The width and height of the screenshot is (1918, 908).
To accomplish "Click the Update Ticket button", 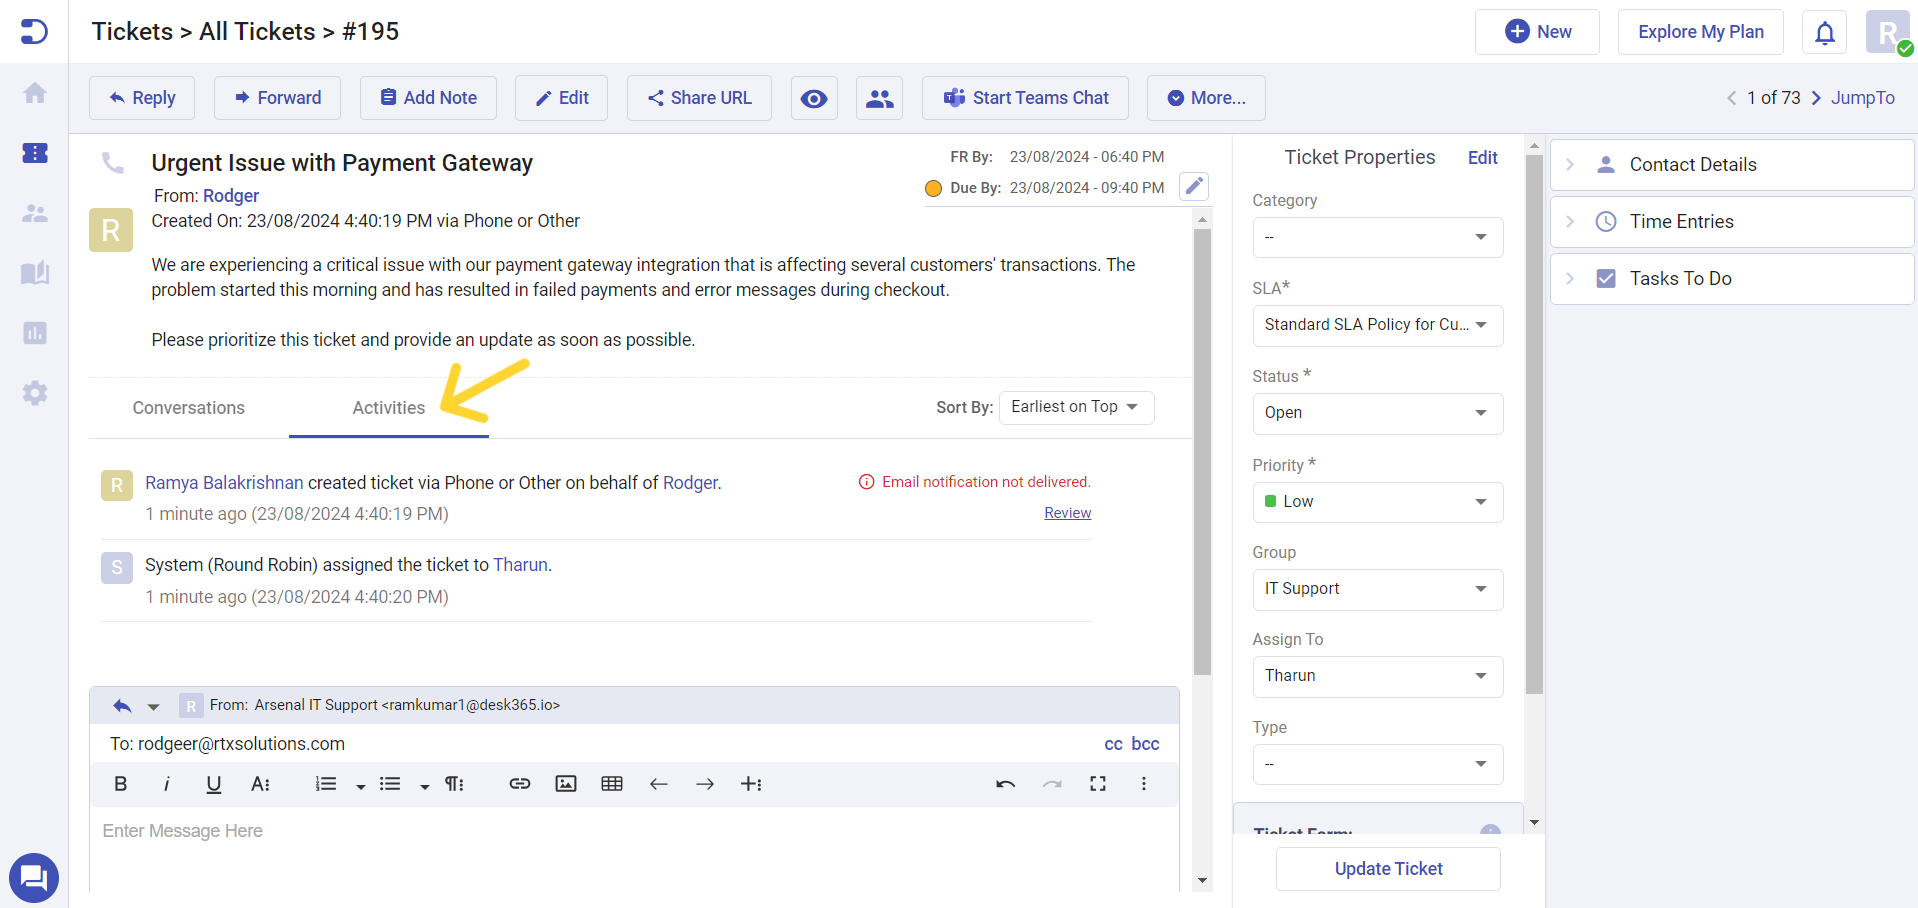I will click(1387, 868).
